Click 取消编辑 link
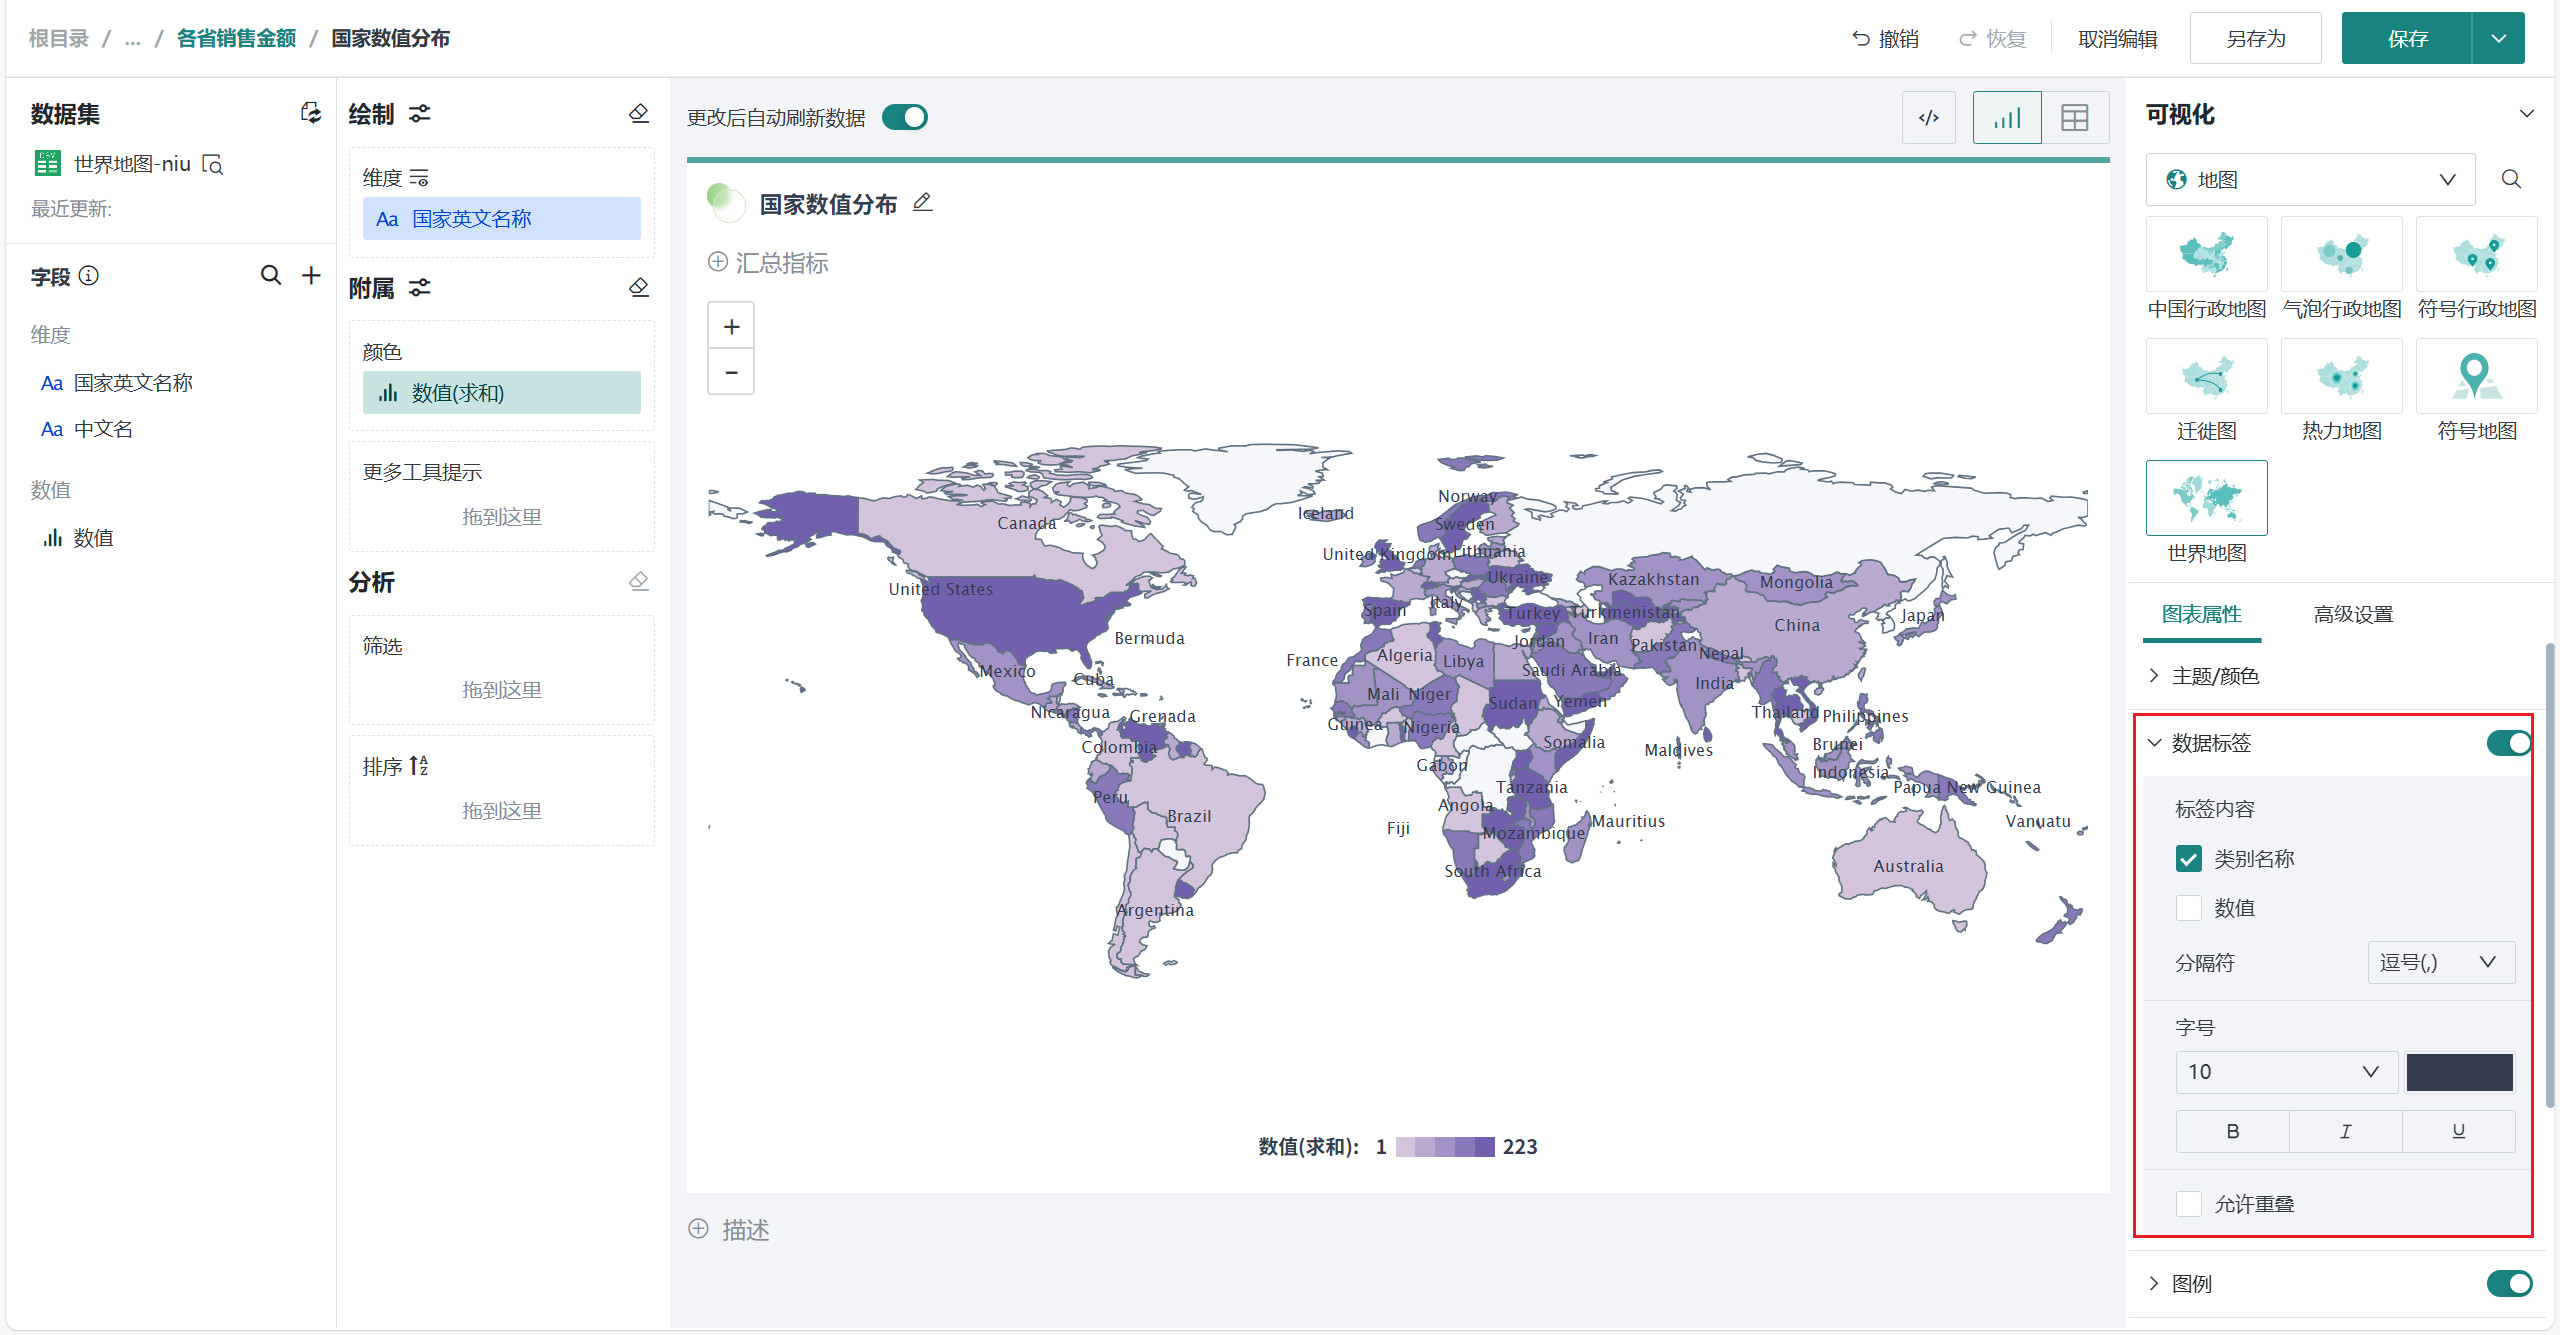The image size is (2560, 1335). point(2117,39)
